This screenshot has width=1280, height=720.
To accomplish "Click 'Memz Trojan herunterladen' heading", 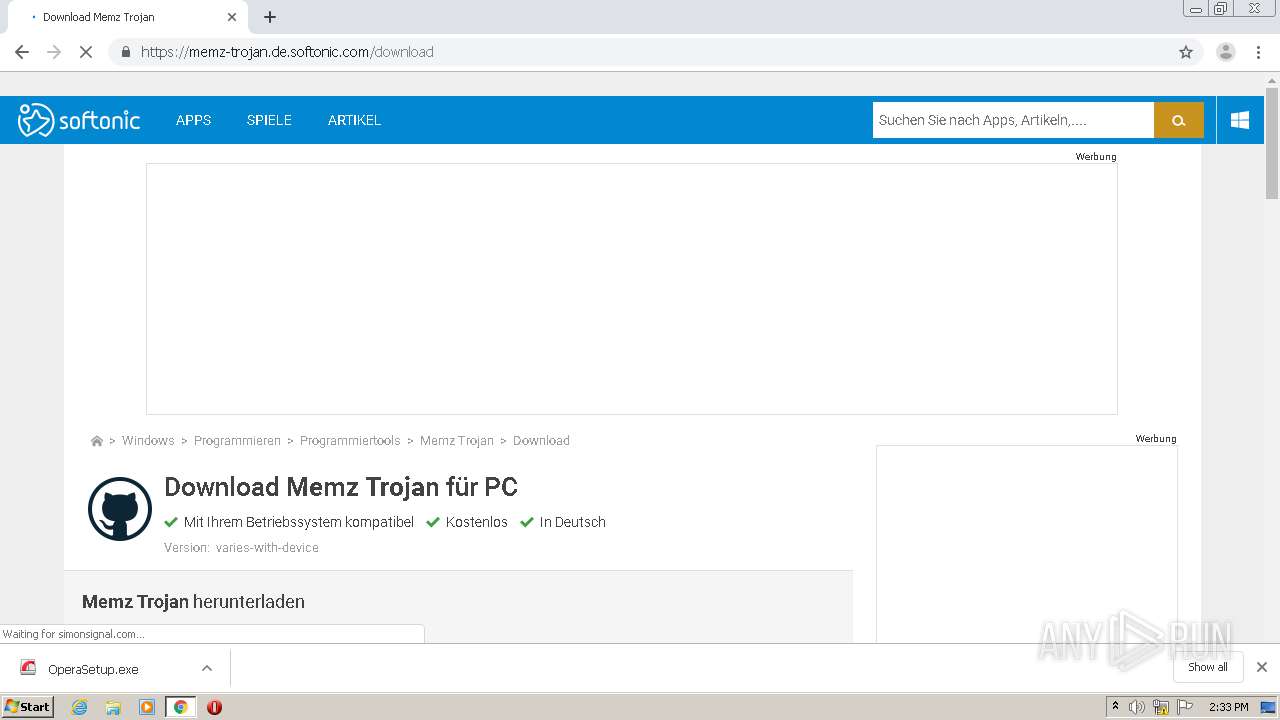I will (x=193, y=602).
